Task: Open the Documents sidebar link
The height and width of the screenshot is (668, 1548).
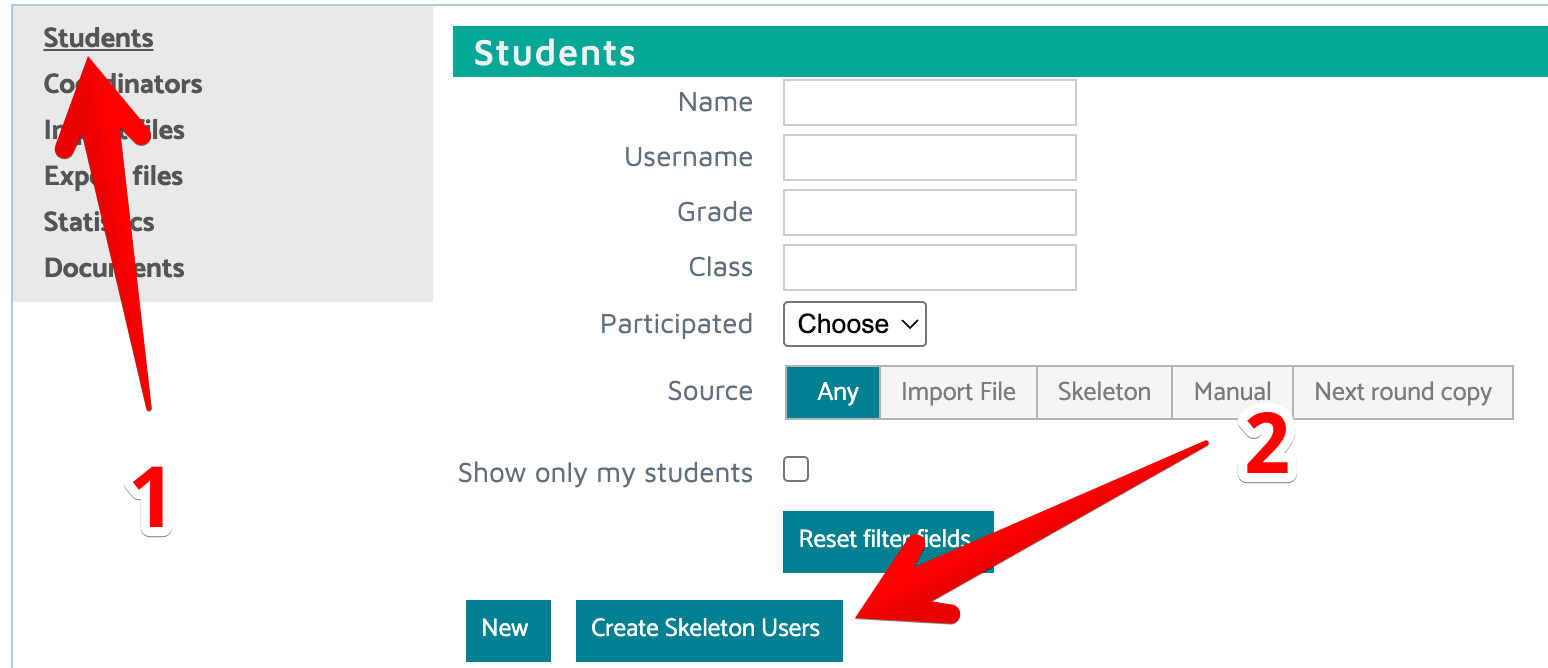Action: (x=114, y=268)
